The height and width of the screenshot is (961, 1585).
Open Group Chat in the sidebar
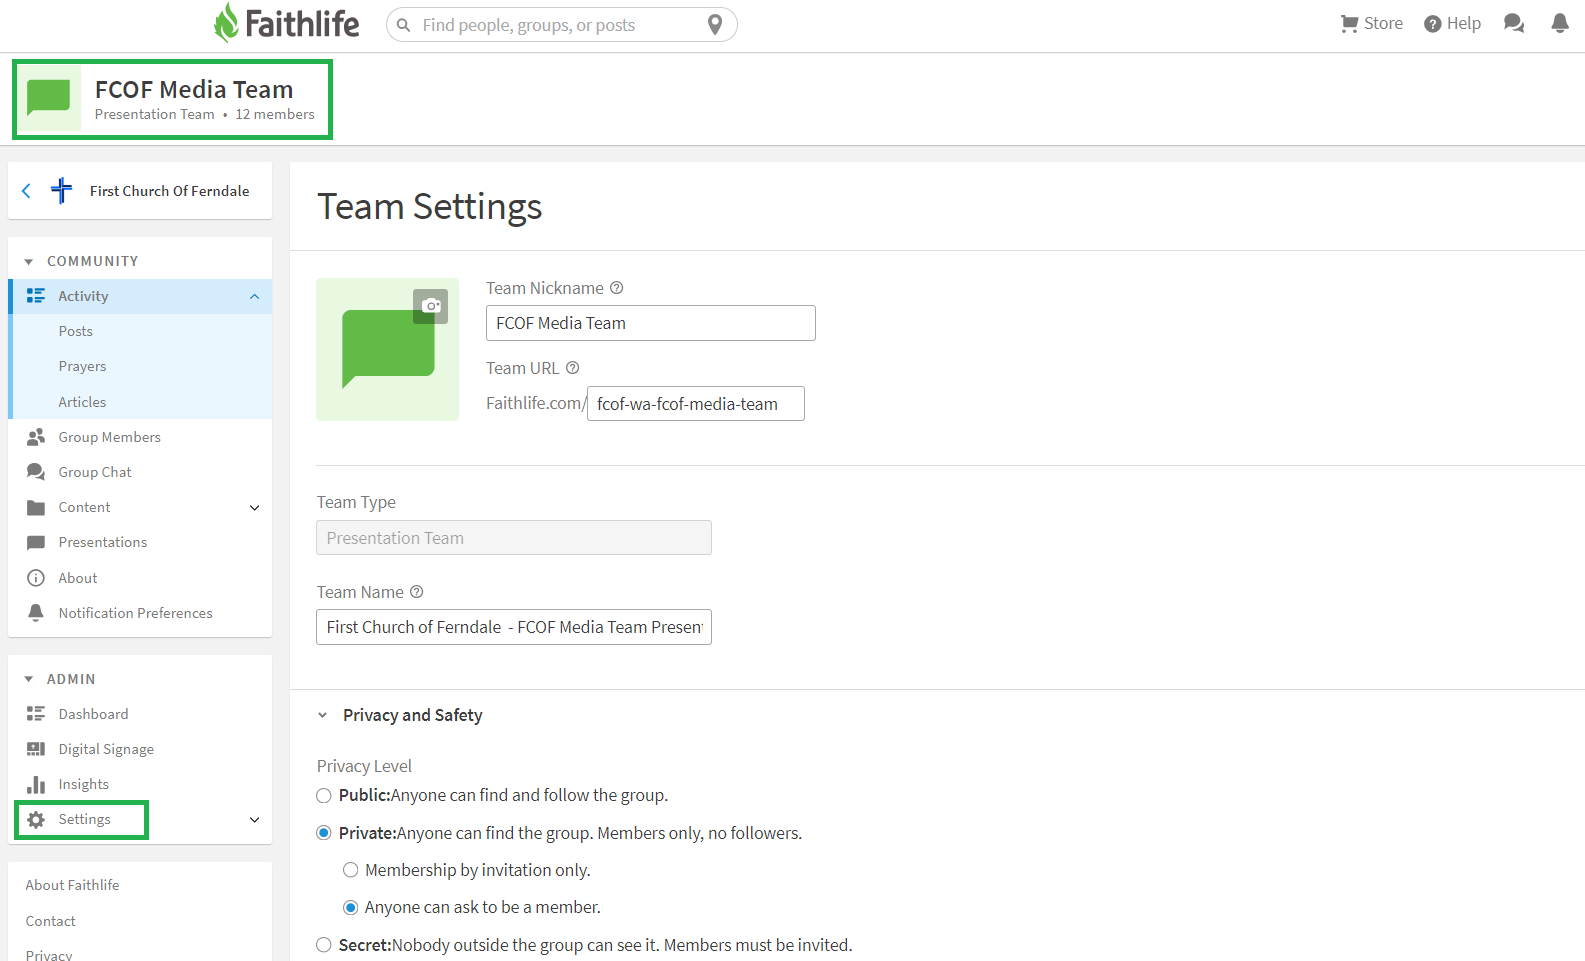95,472
